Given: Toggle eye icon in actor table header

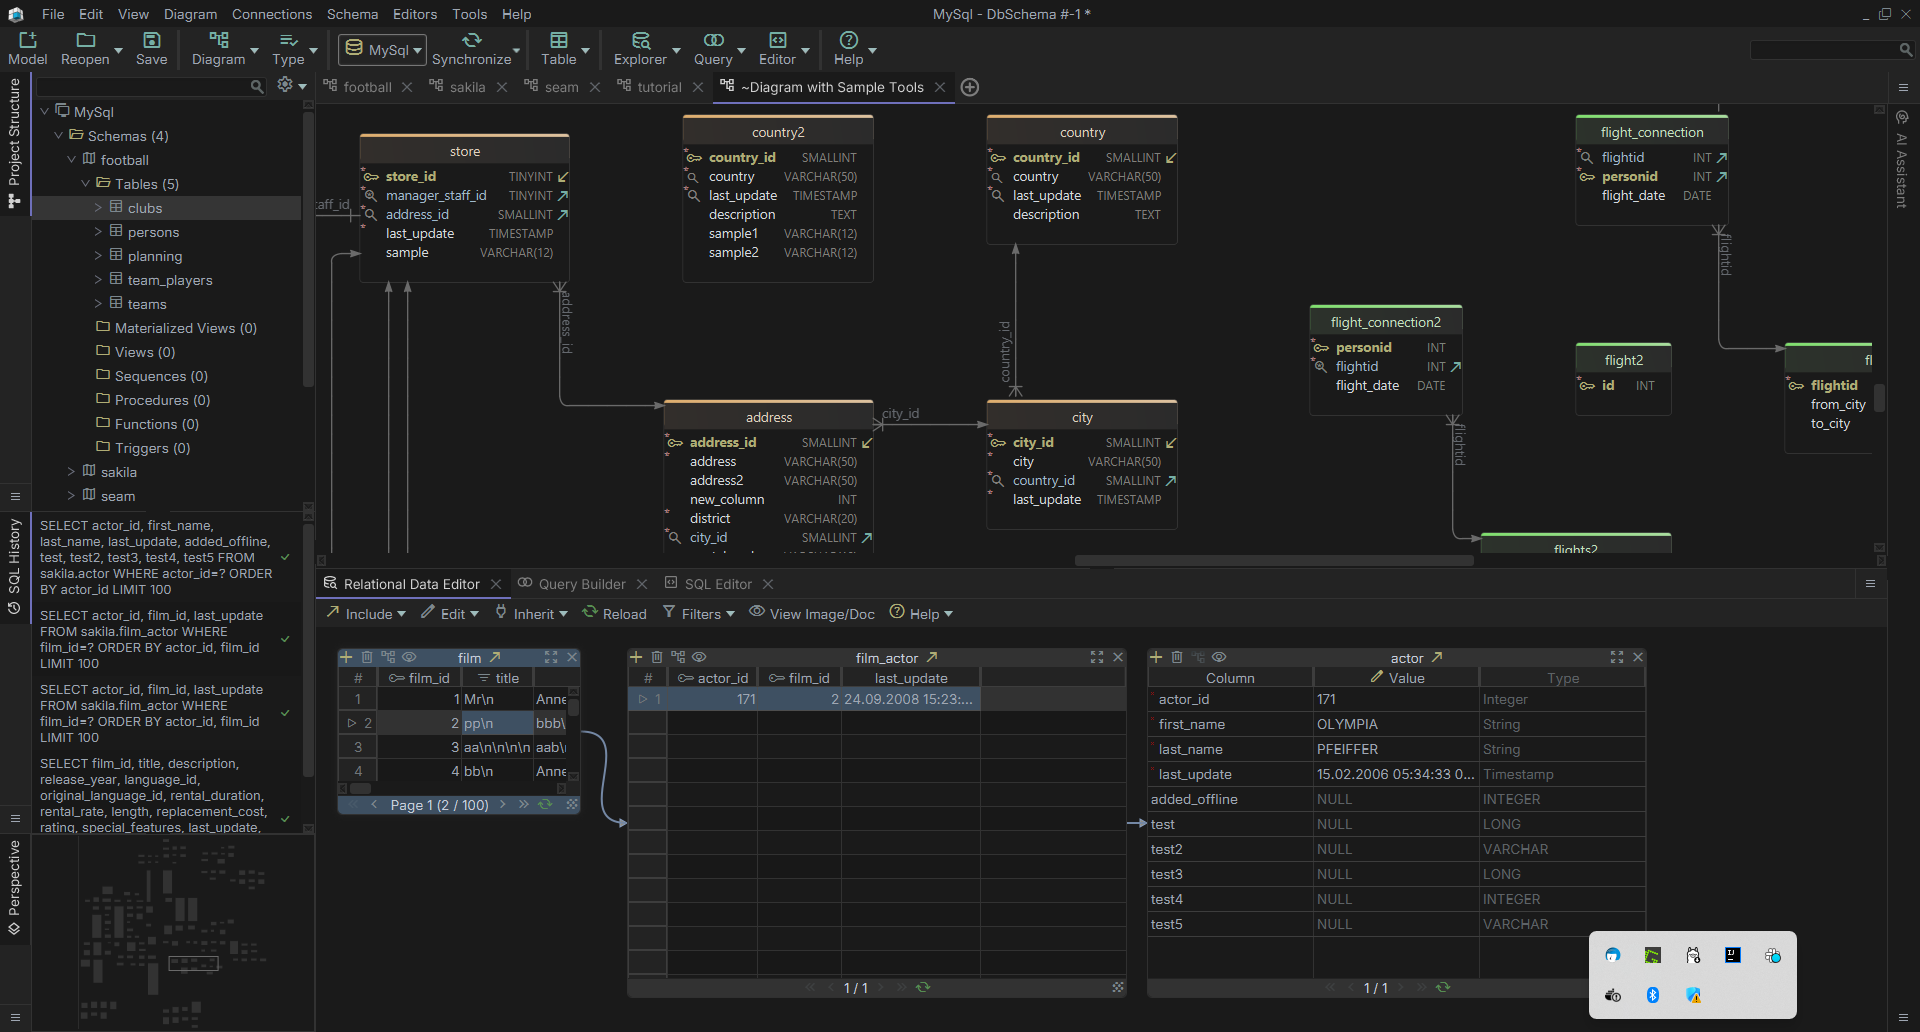Looking at the screenshot, I should pyautogui.click(x=1219, y=658).
